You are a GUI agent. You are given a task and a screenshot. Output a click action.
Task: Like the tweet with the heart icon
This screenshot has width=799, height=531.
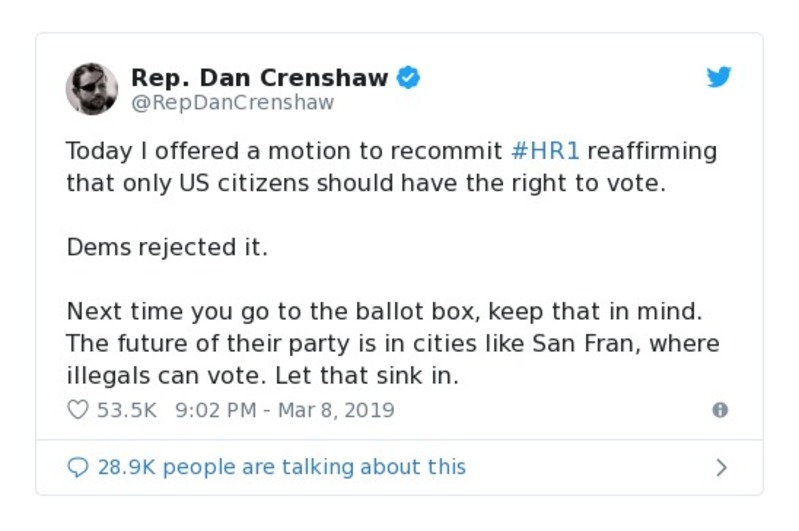[77, 410]
